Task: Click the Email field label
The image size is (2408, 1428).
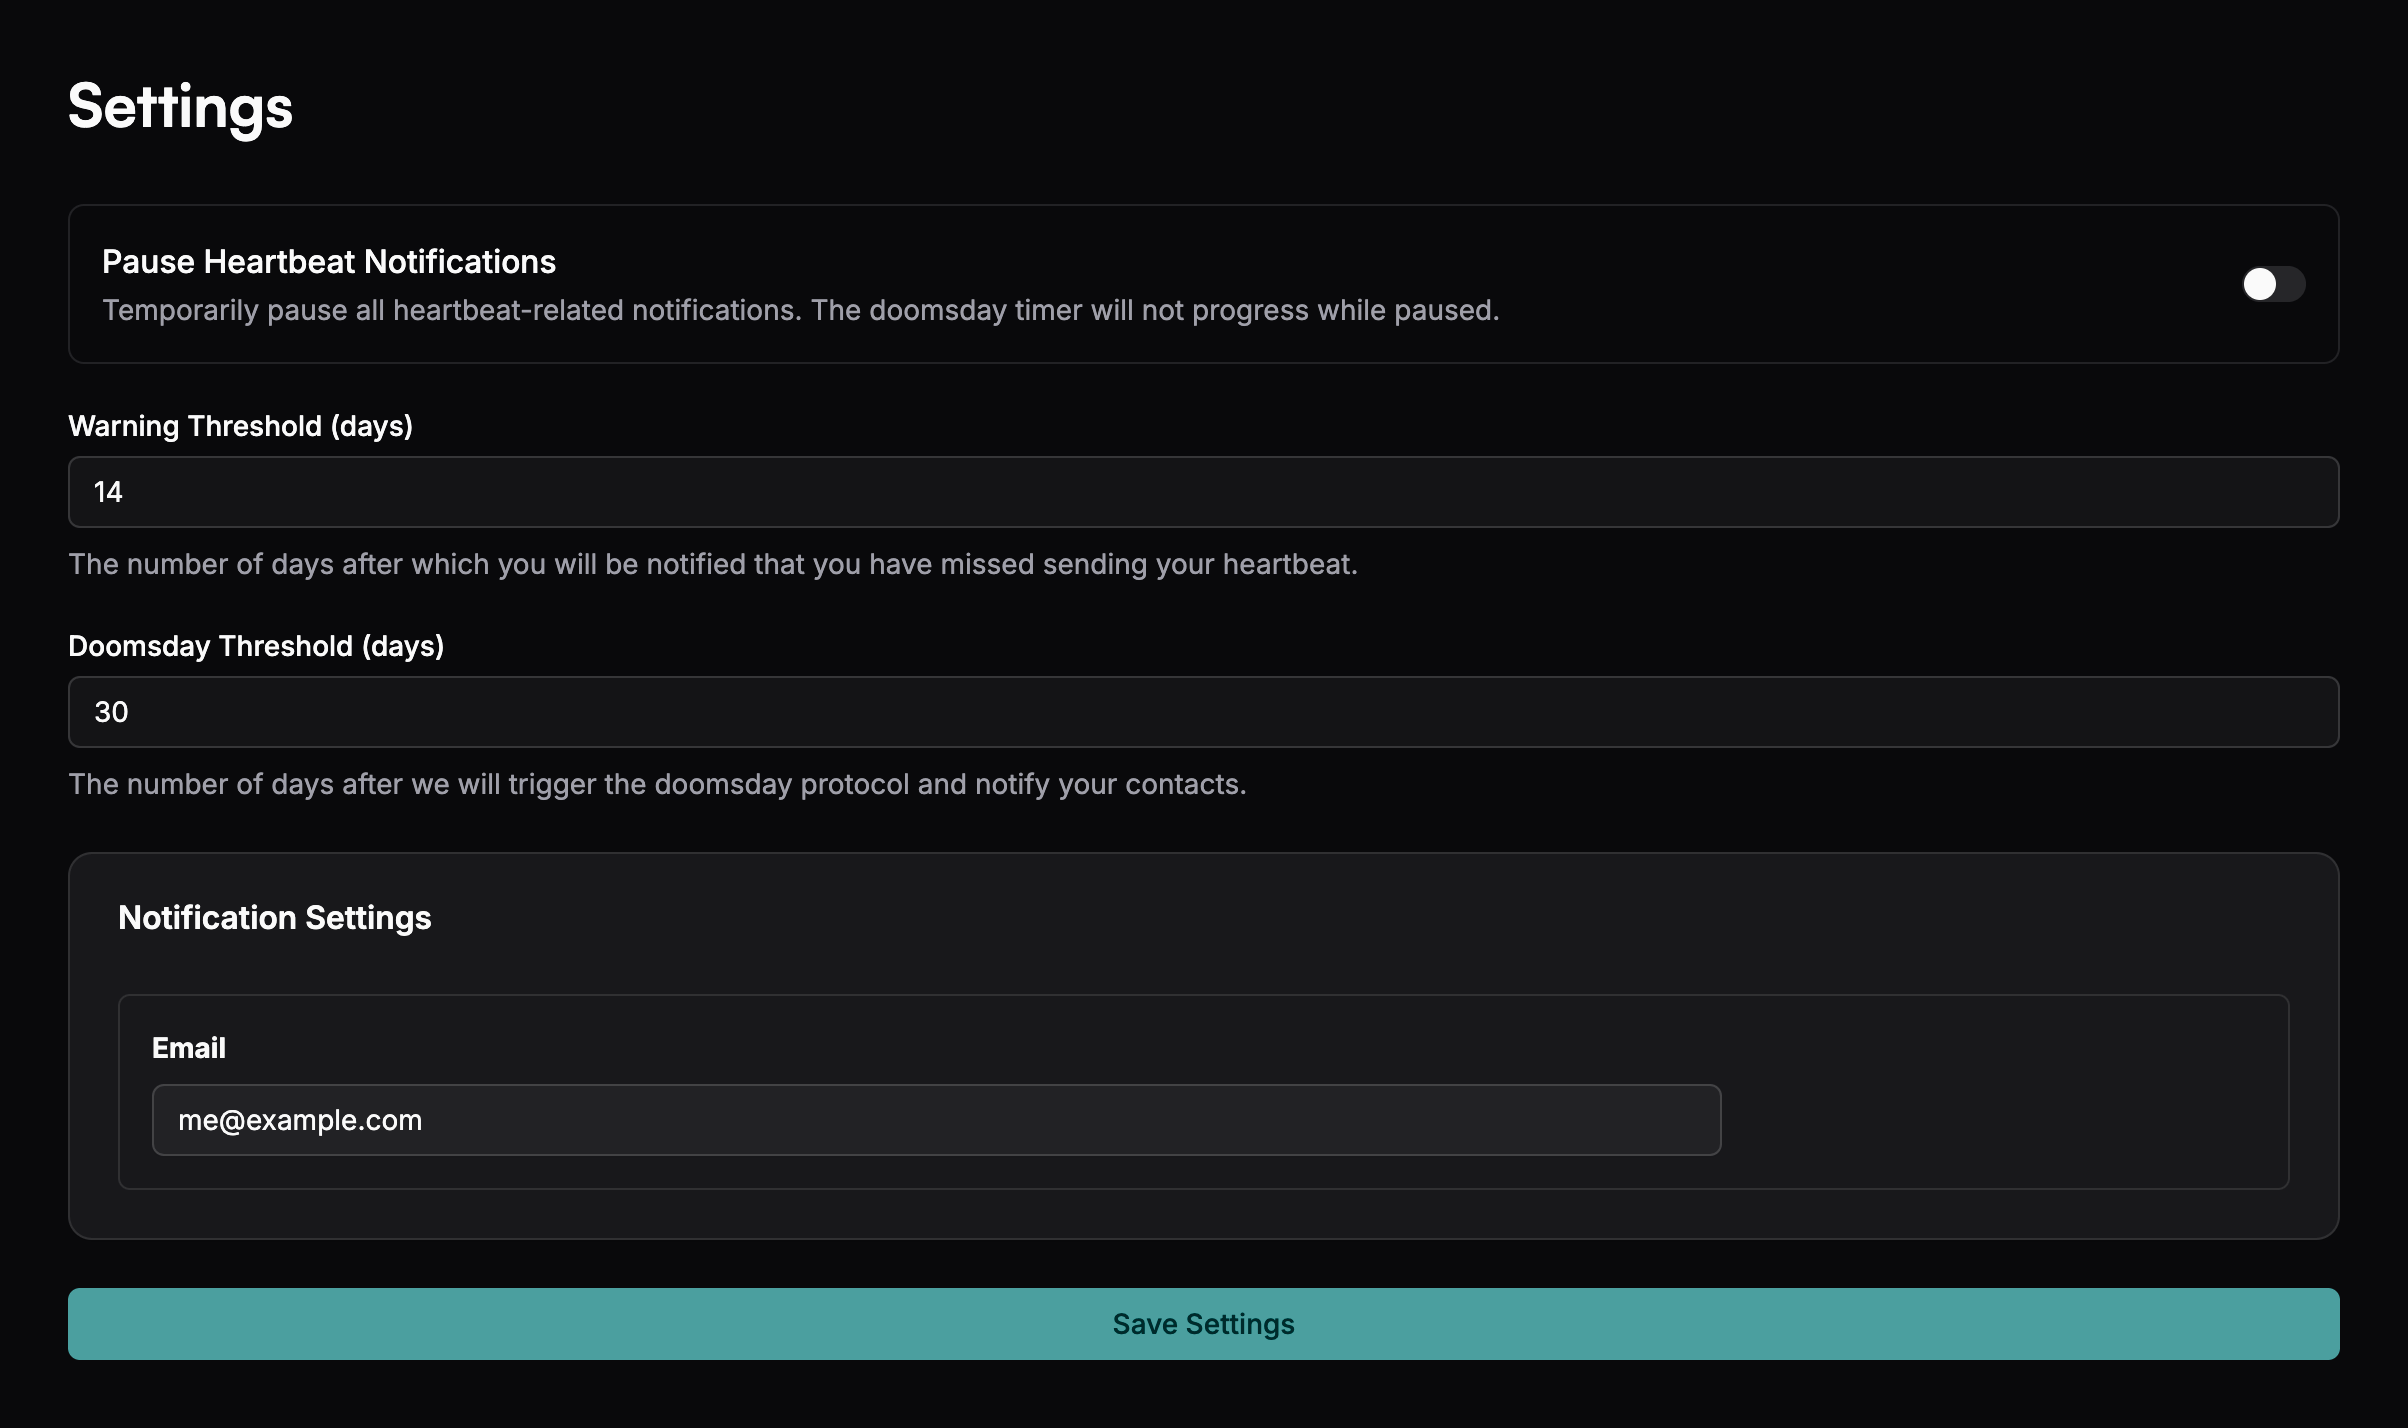Action: point(188,1048)
